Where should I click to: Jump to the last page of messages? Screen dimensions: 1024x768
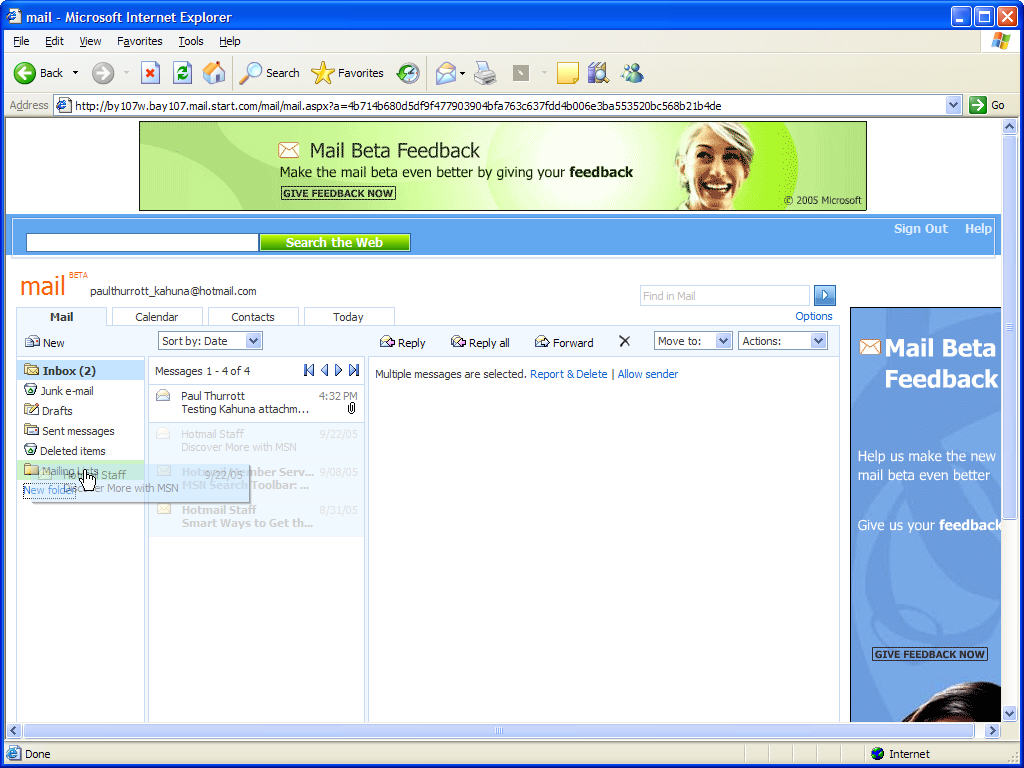(x=354, y=370)
